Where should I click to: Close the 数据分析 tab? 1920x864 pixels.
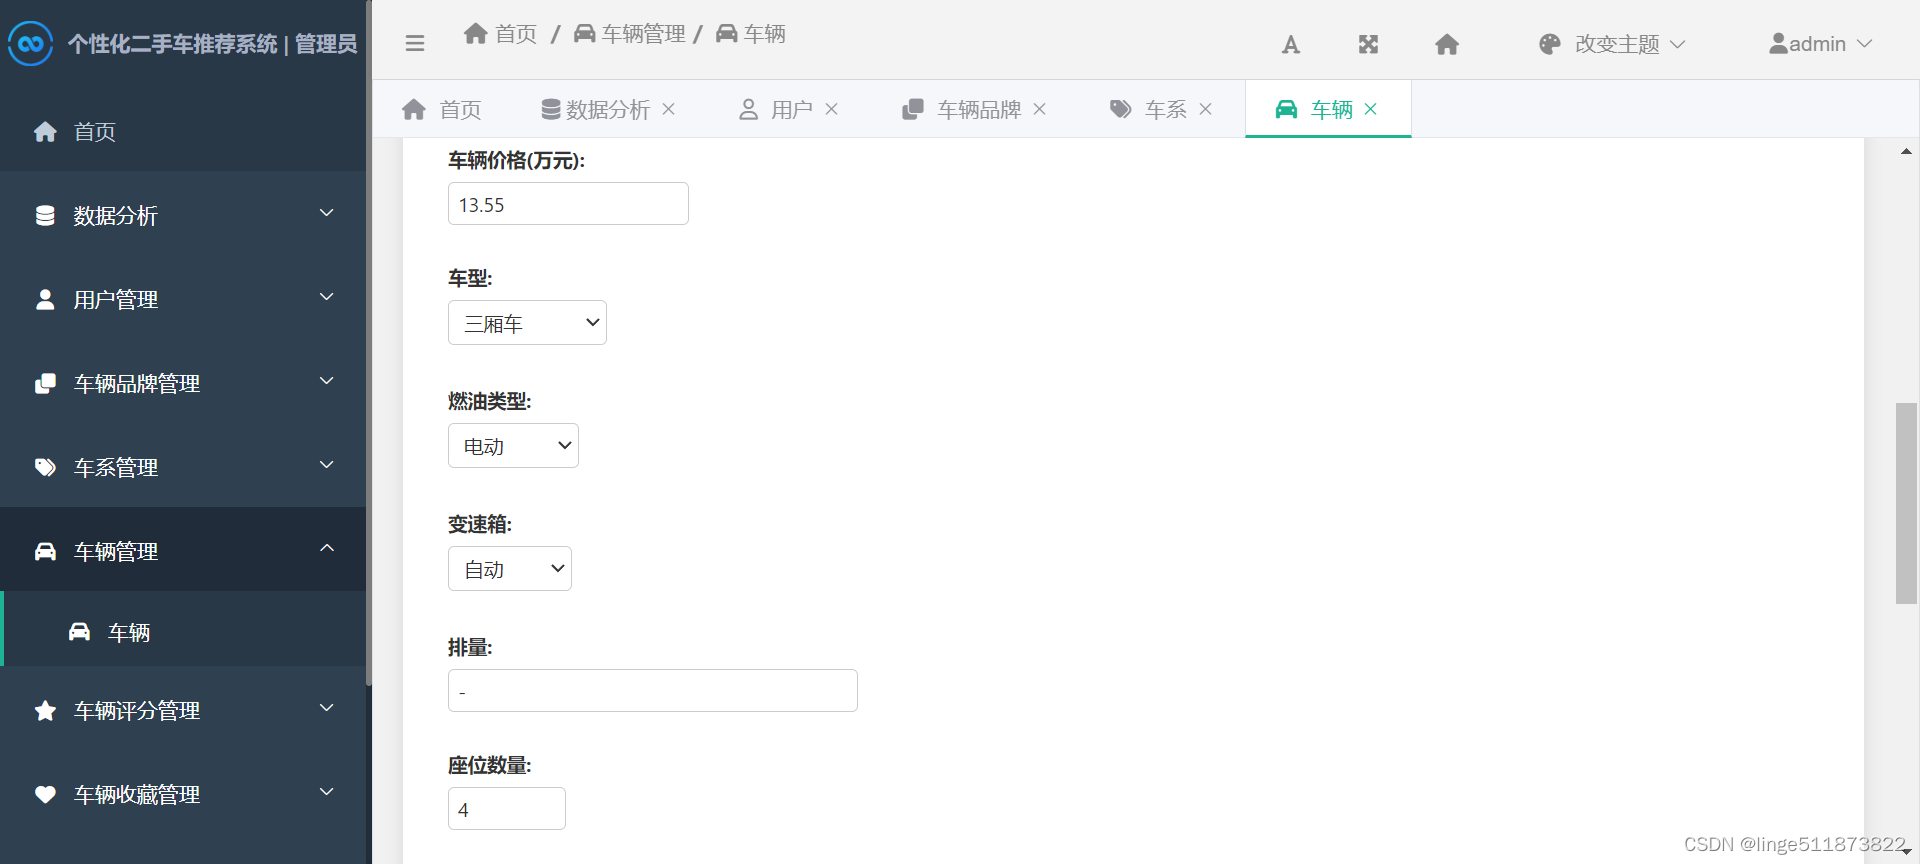click(669, 109)
